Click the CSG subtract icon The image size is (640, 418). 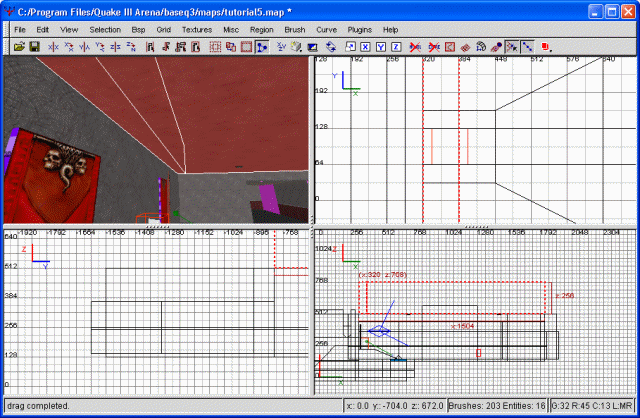[215, 47]
